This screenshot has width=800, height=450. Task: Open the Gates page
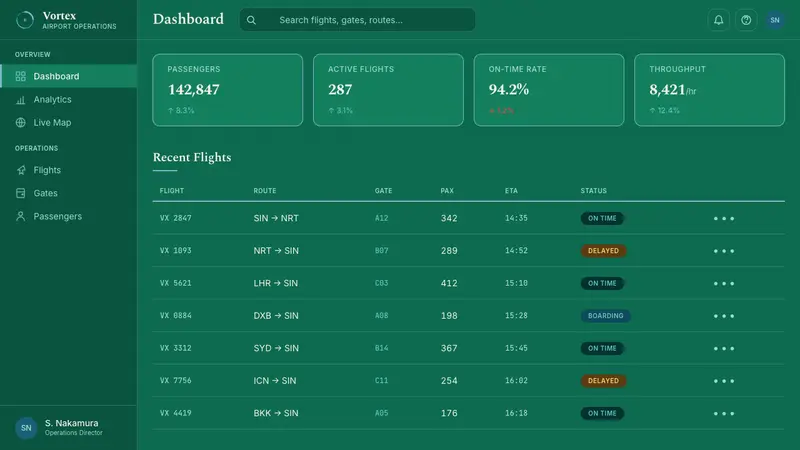click(68, 193)
